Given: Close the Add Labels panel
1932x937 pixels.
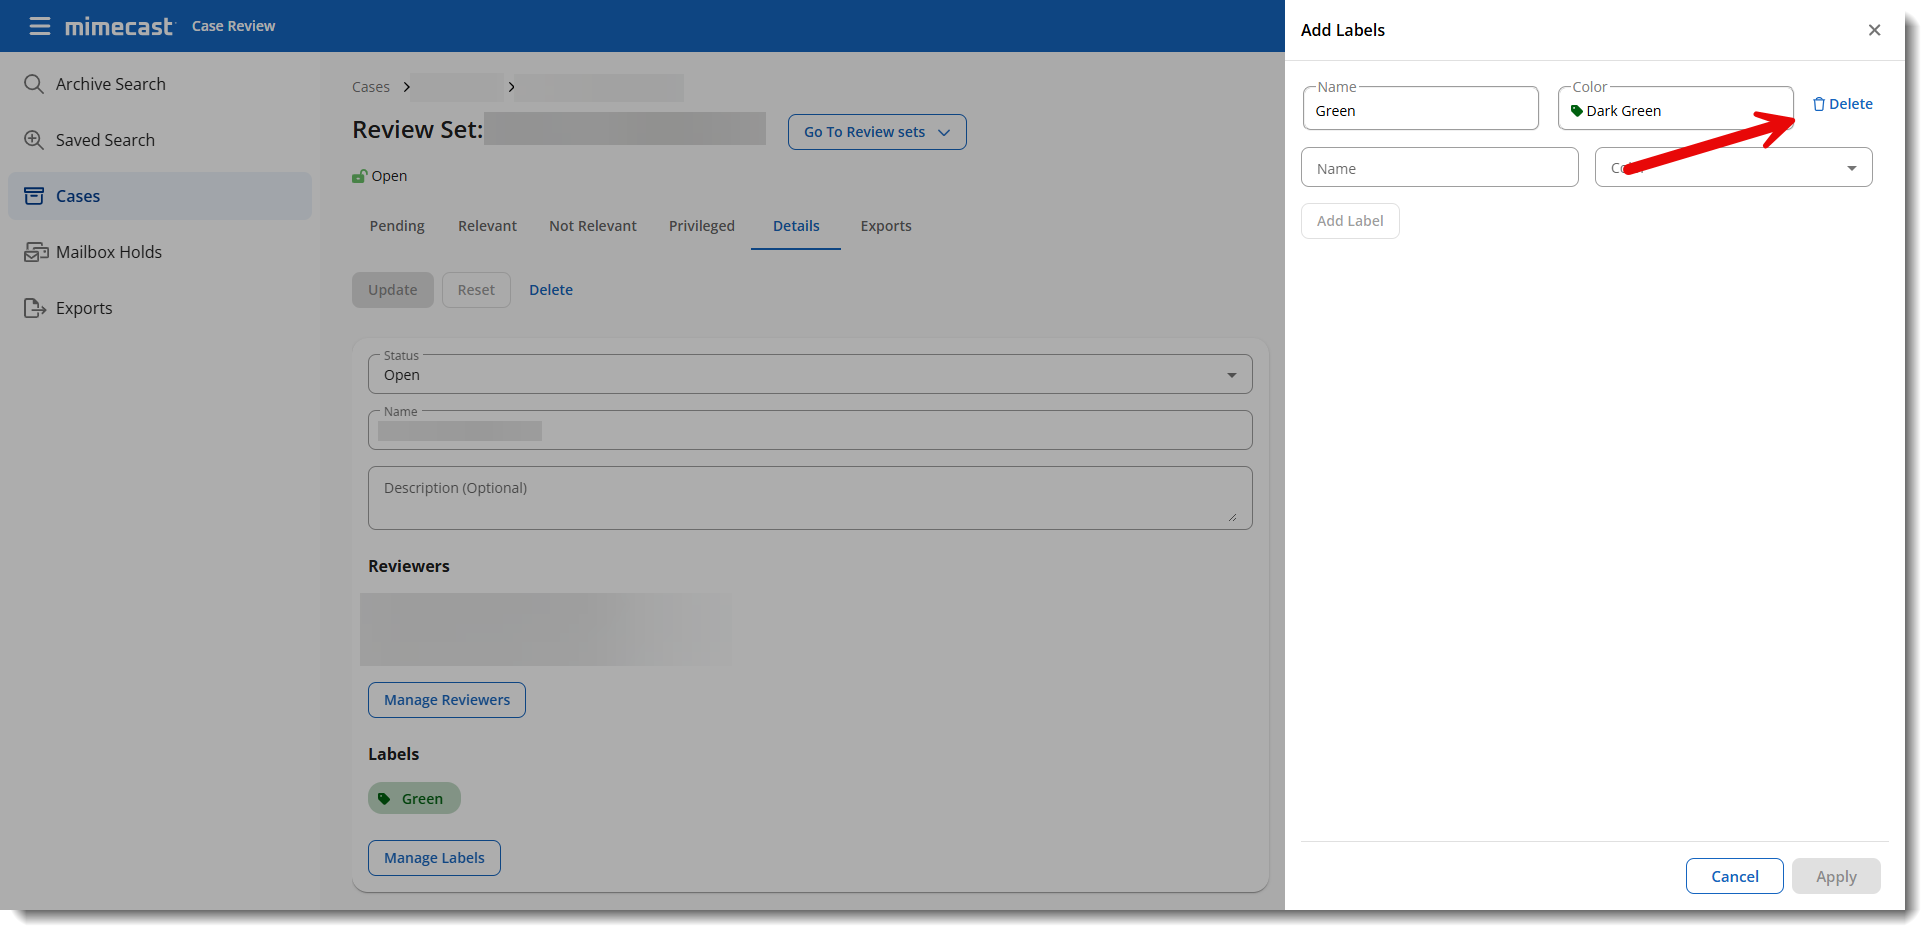Looking at the screenshot, I should click(x=1874, y=30).
